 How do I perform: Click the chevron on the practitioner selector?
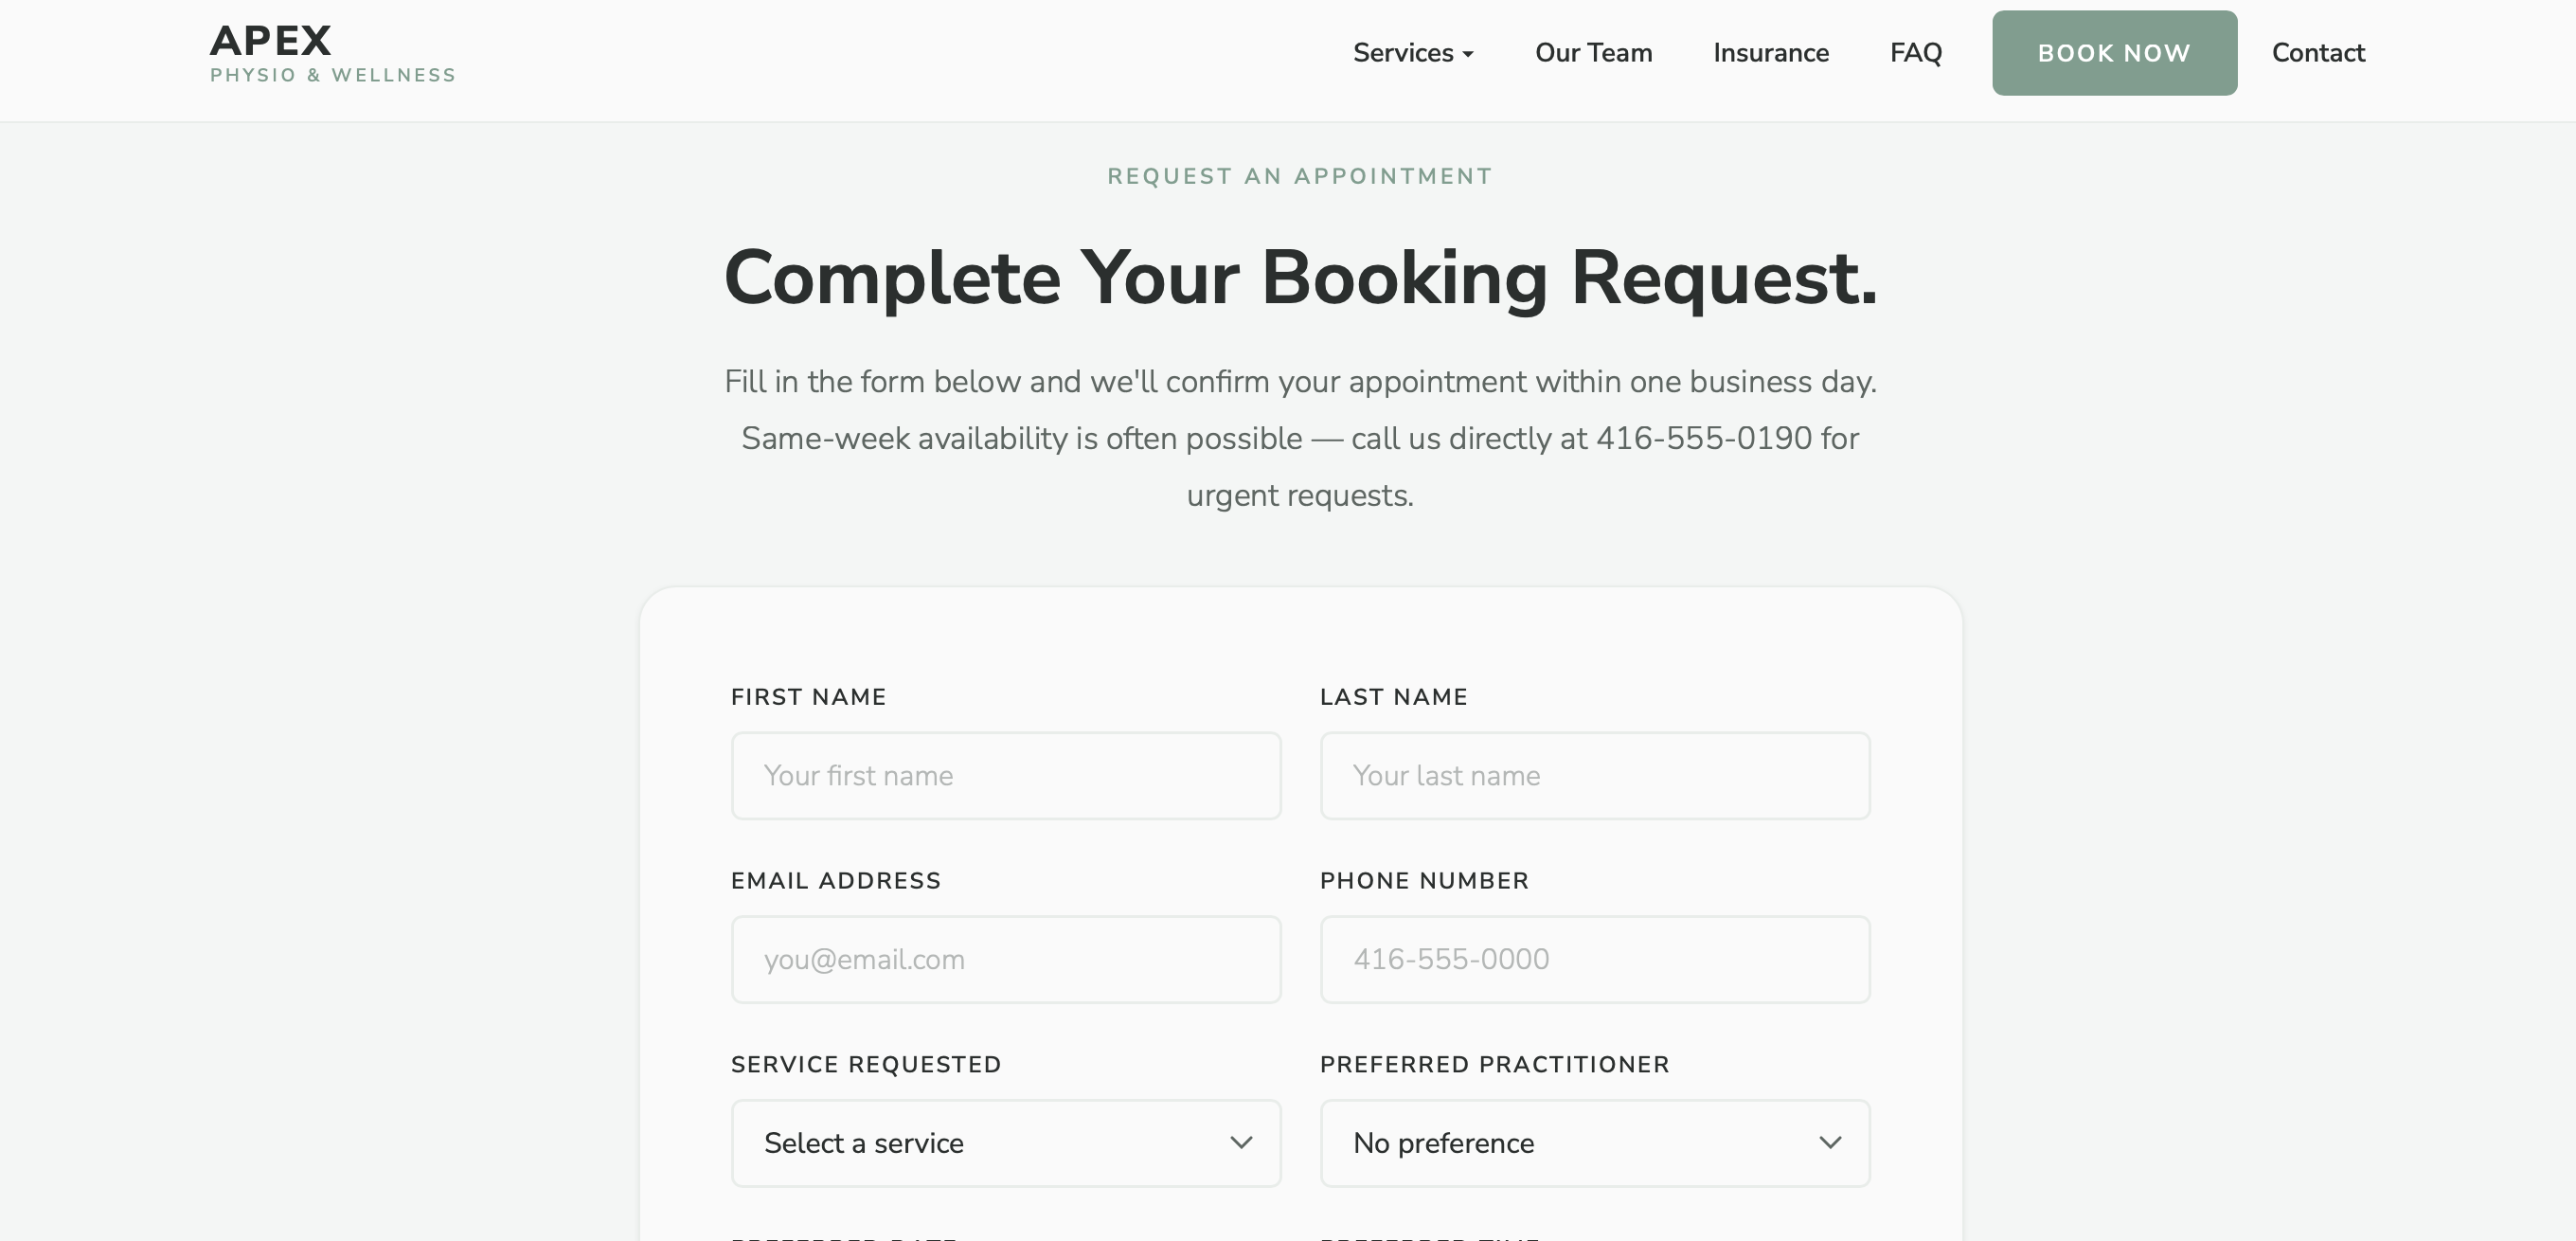[1831, 1143]
